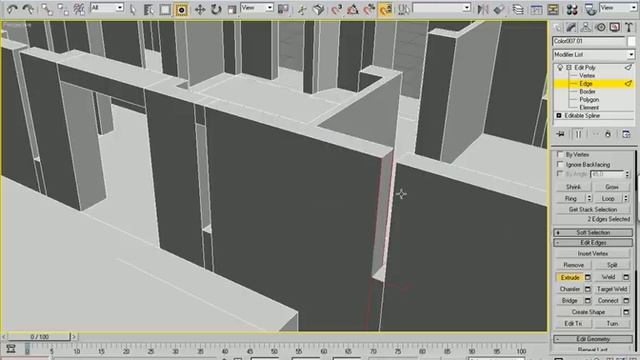Click the Ring selection button

[571, 198]
